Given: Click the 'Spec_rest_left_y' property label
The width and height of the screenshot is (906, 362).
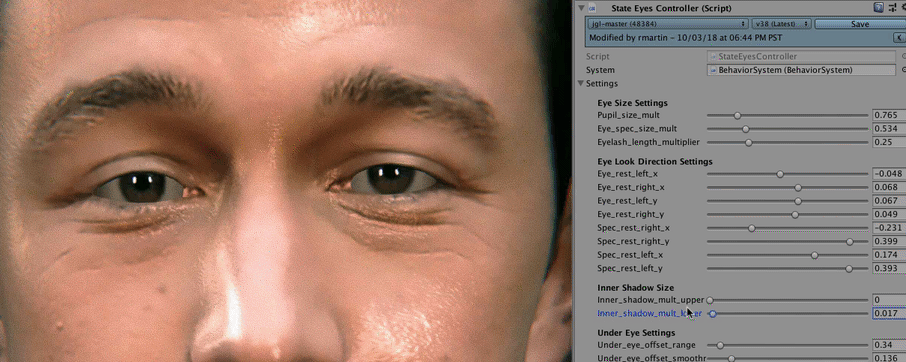Looking at the screenshot, I should tap(630, 268).
